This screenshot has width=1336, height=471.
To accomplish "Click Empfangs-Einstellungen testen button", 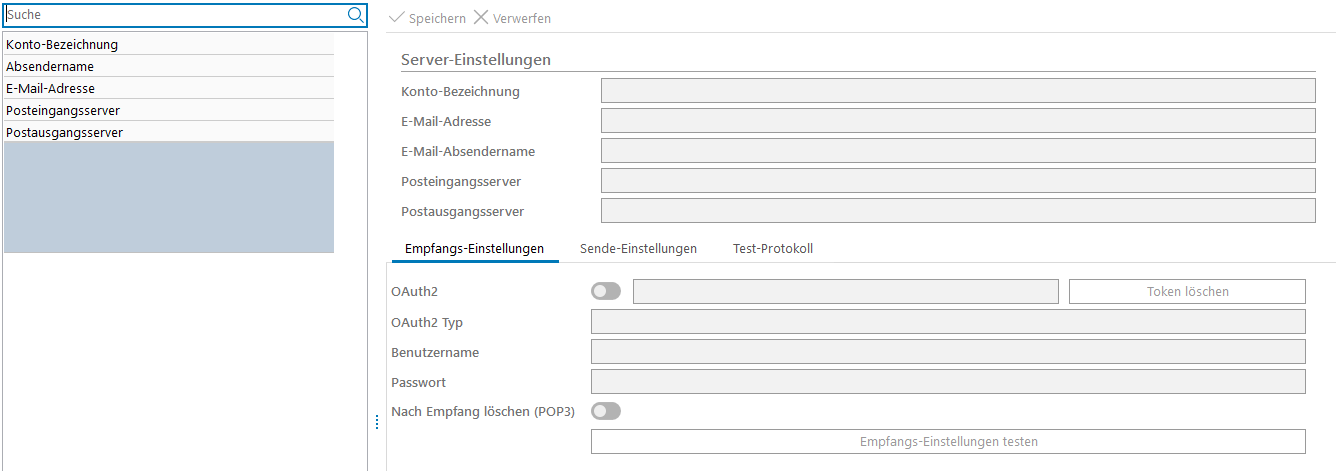I will 948,441.
